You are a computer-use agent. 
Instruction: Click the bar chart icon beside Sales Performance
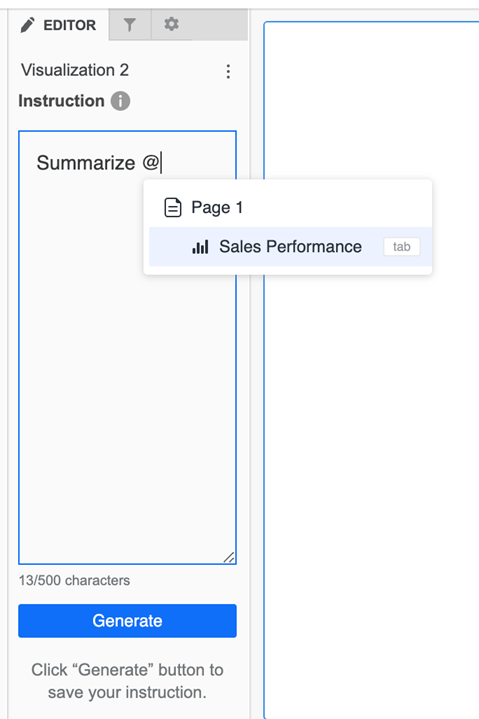[200, 247]
